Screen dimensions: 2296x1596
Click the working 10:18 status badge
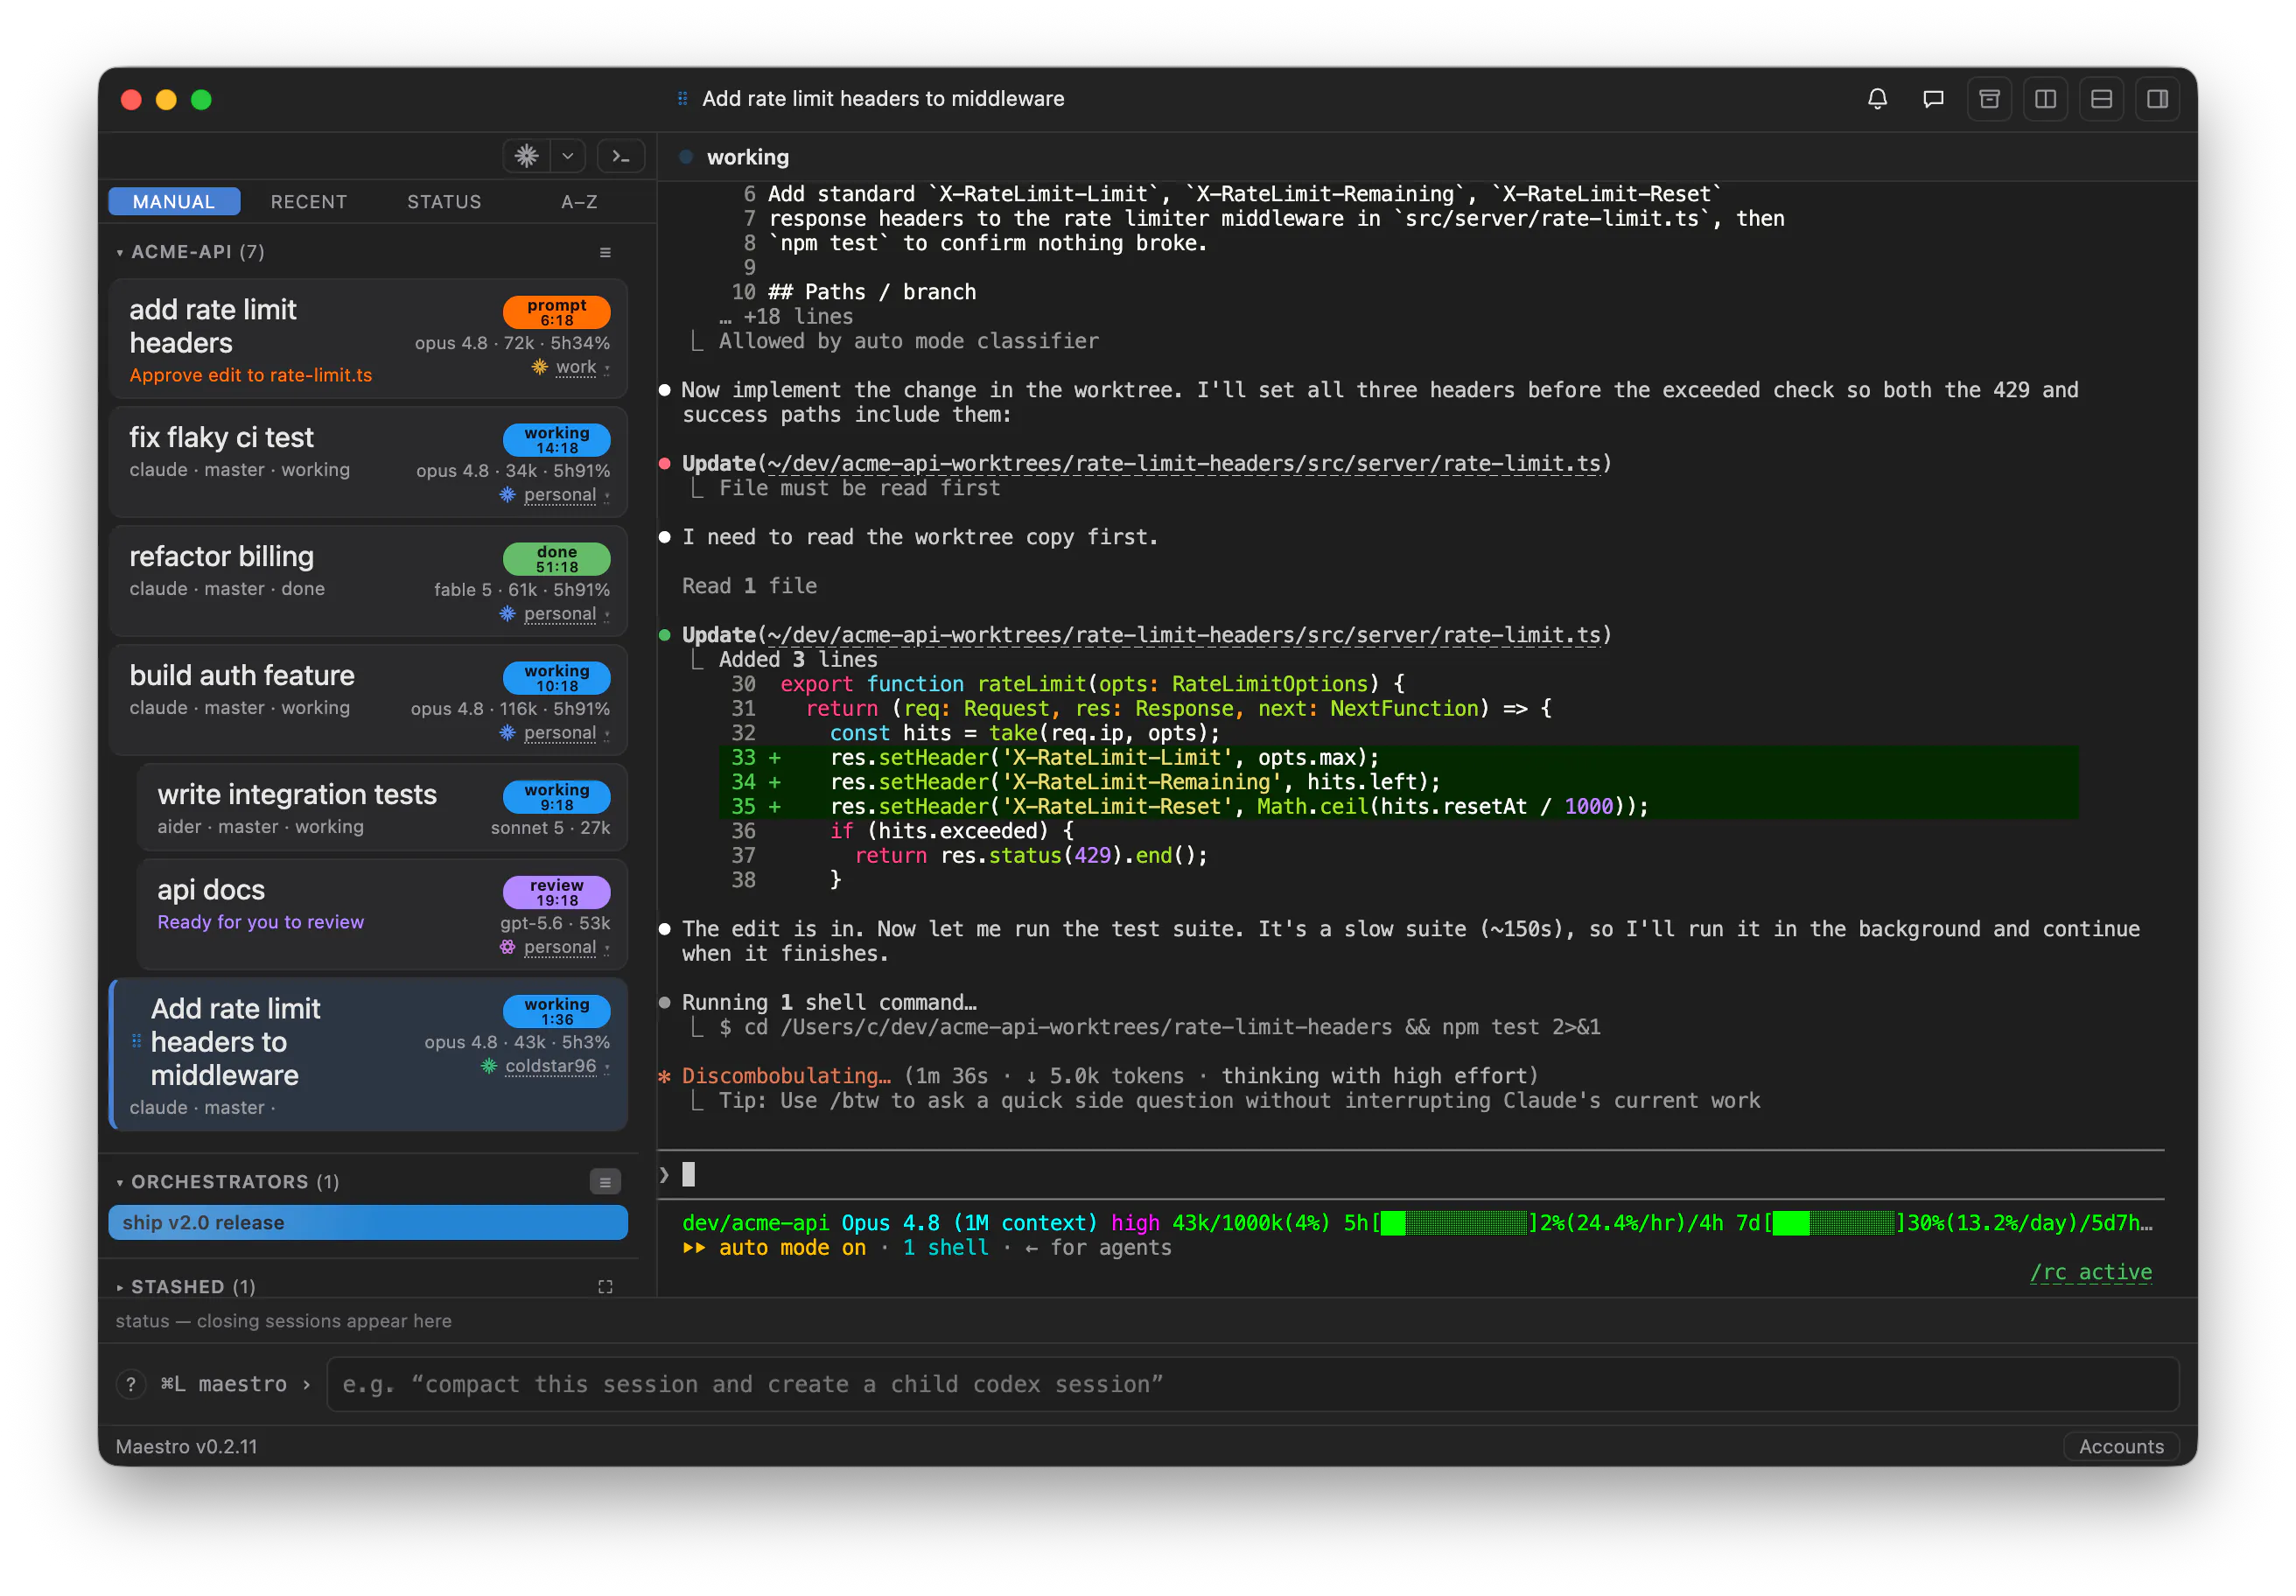coord(556,678)
